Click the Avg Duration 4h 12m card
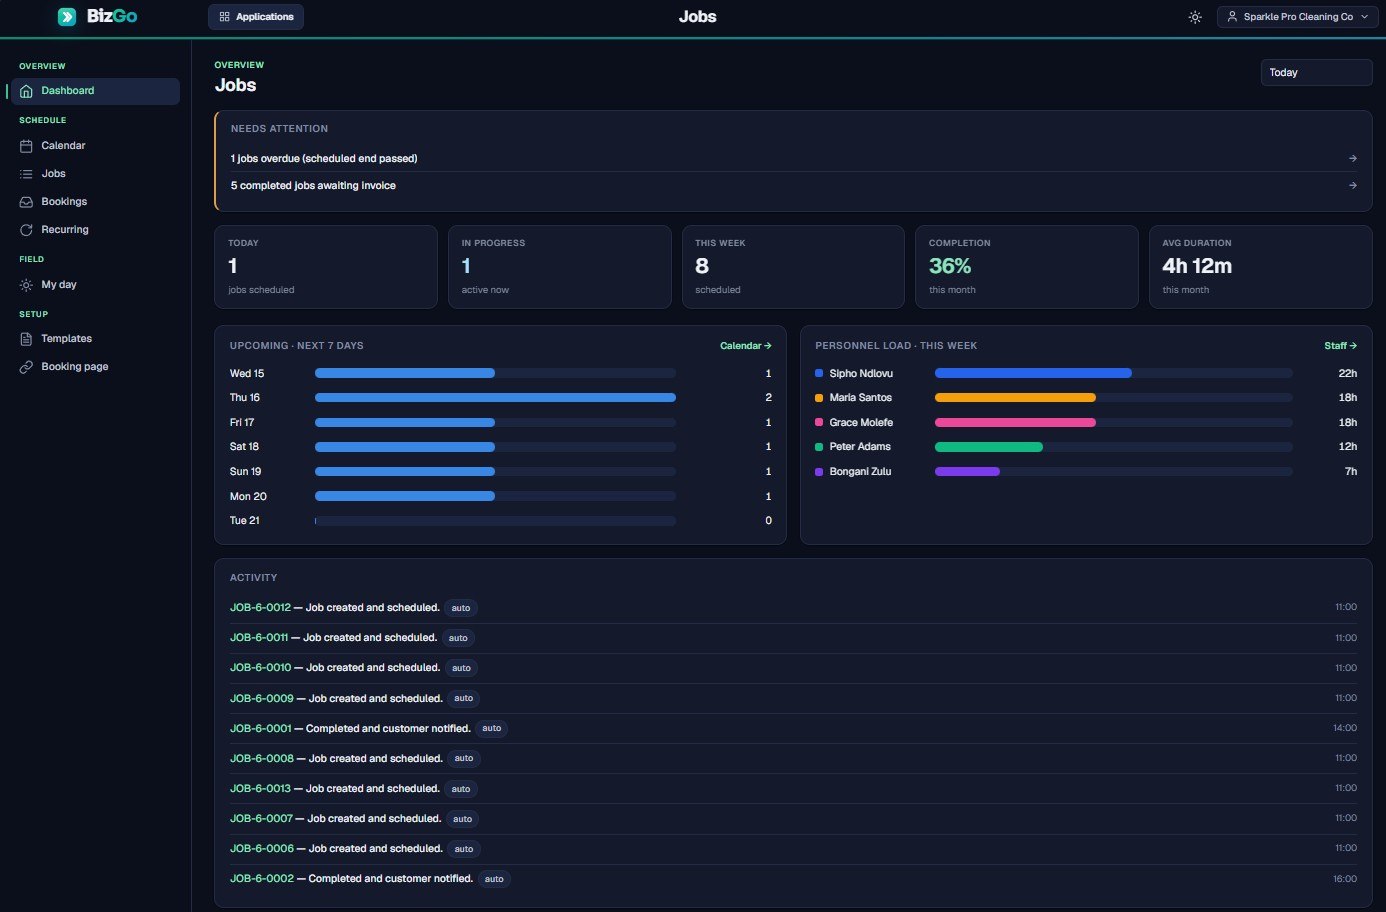This screenshot has width=1386, height=912. point(1260,267)
